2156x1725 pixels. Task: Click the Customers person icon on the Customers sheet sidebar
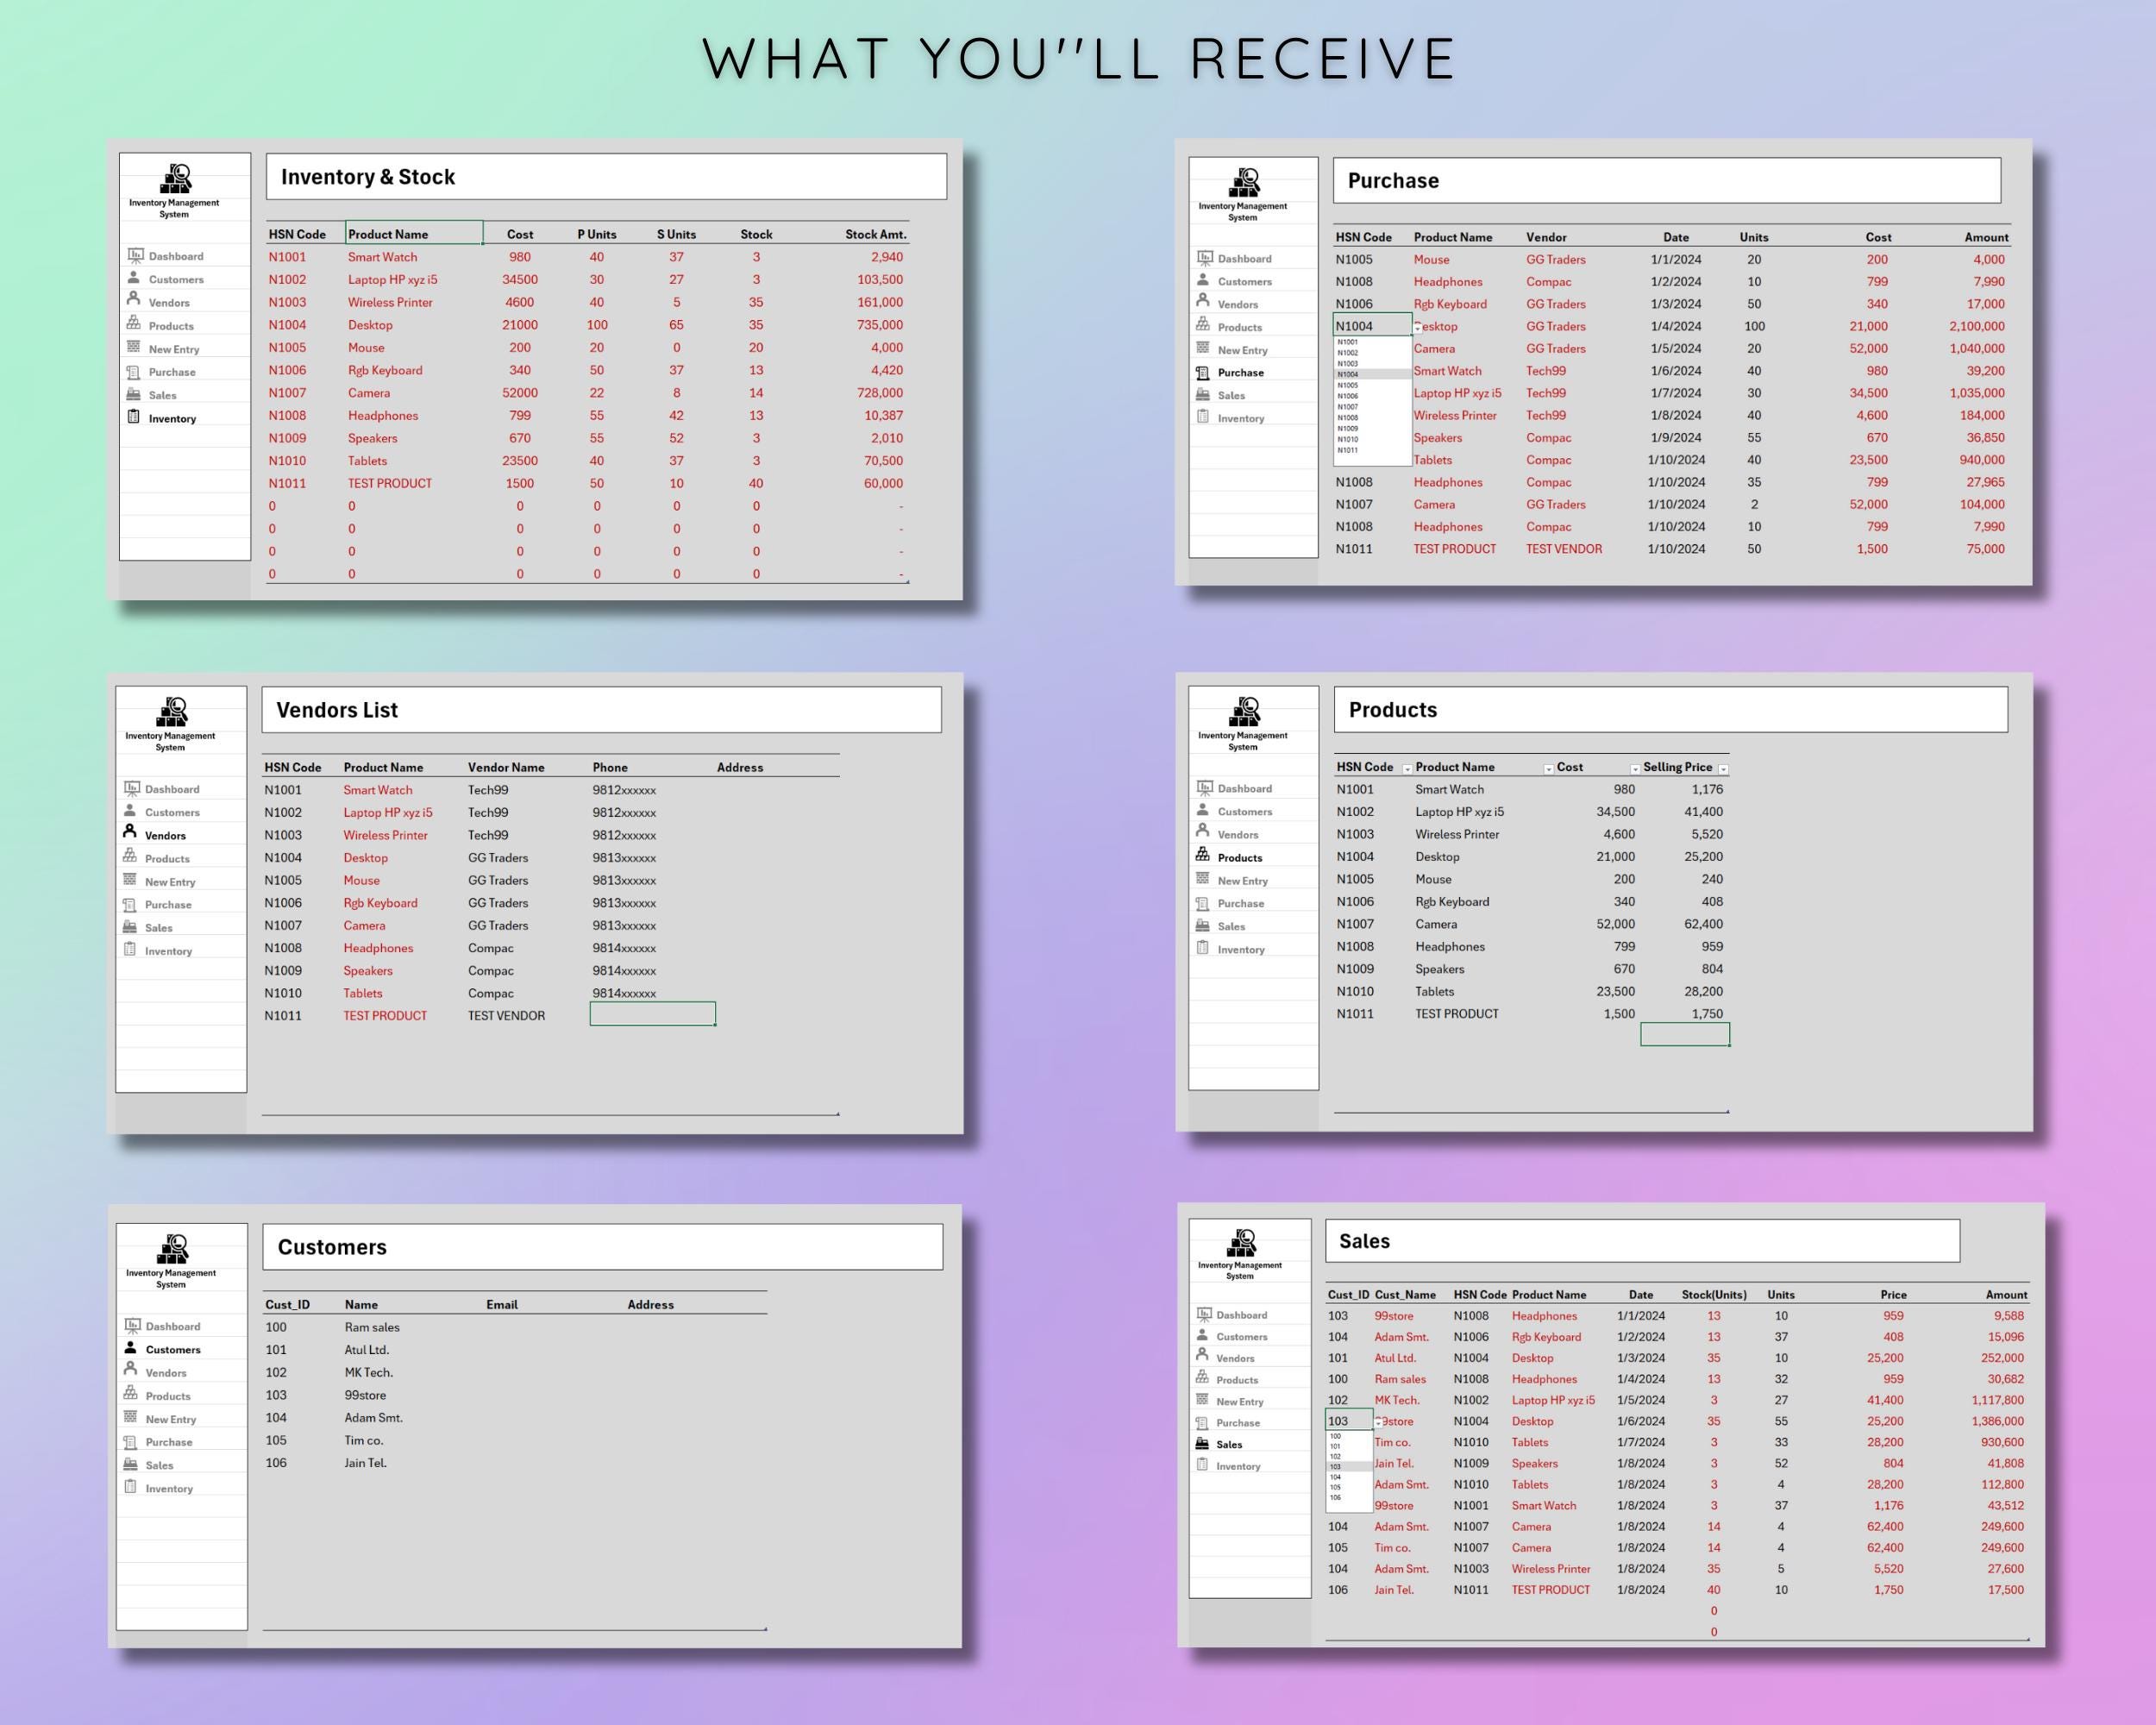131,1349
